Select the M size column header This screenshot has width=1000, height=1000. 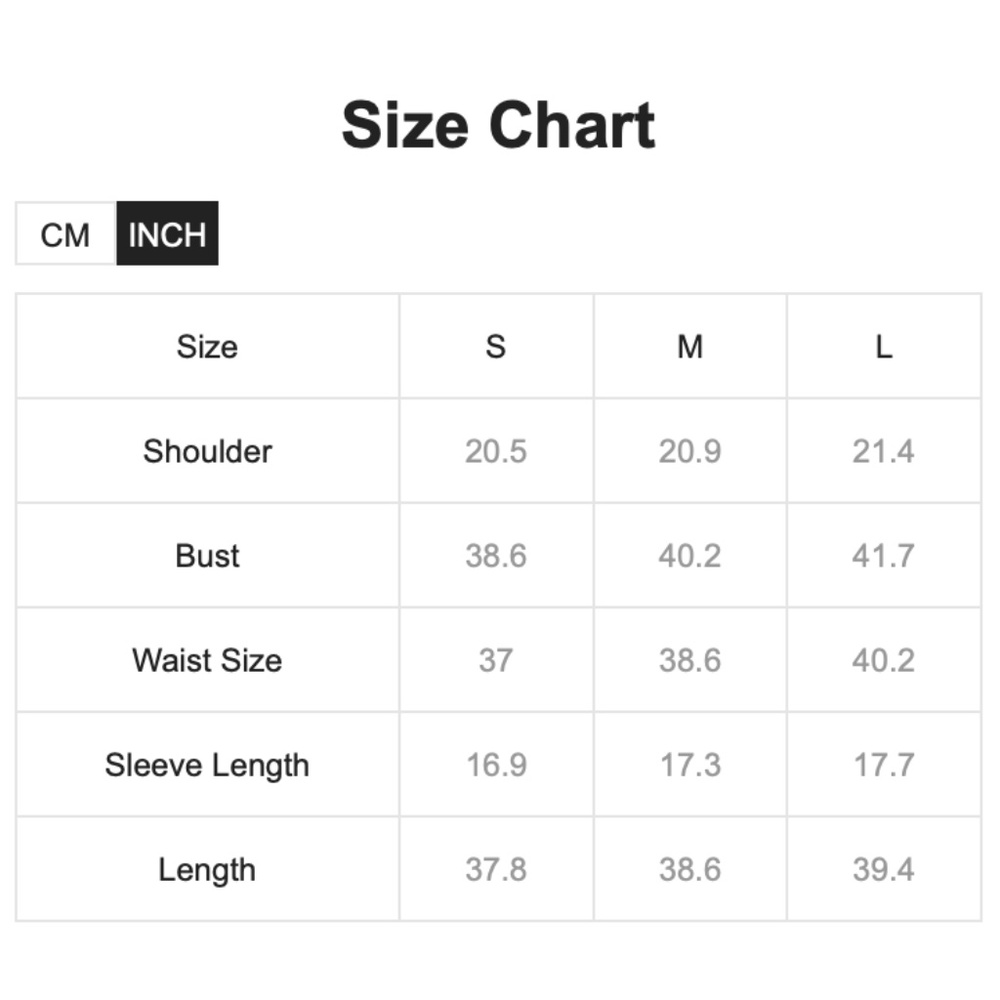(690, 347)
